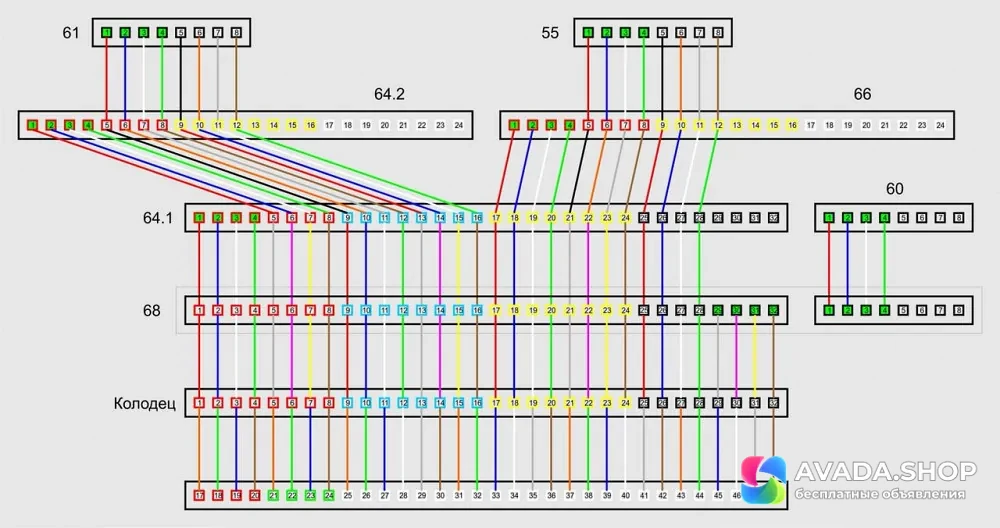Image resolution: width=1000 pixels, height=528 pixels.
Task: Select port 33 on the bottom strip
Action: 496,495
